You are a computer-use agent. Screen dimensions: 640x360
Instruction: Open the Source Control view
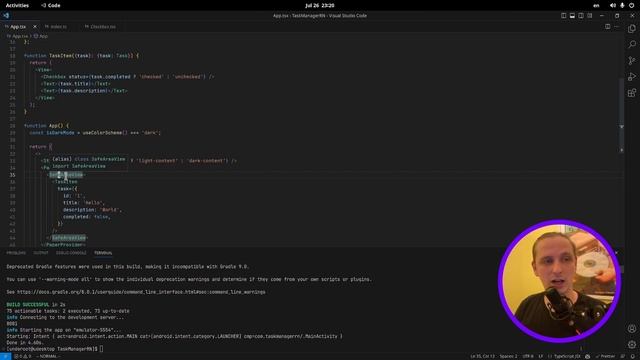(632, 60)
